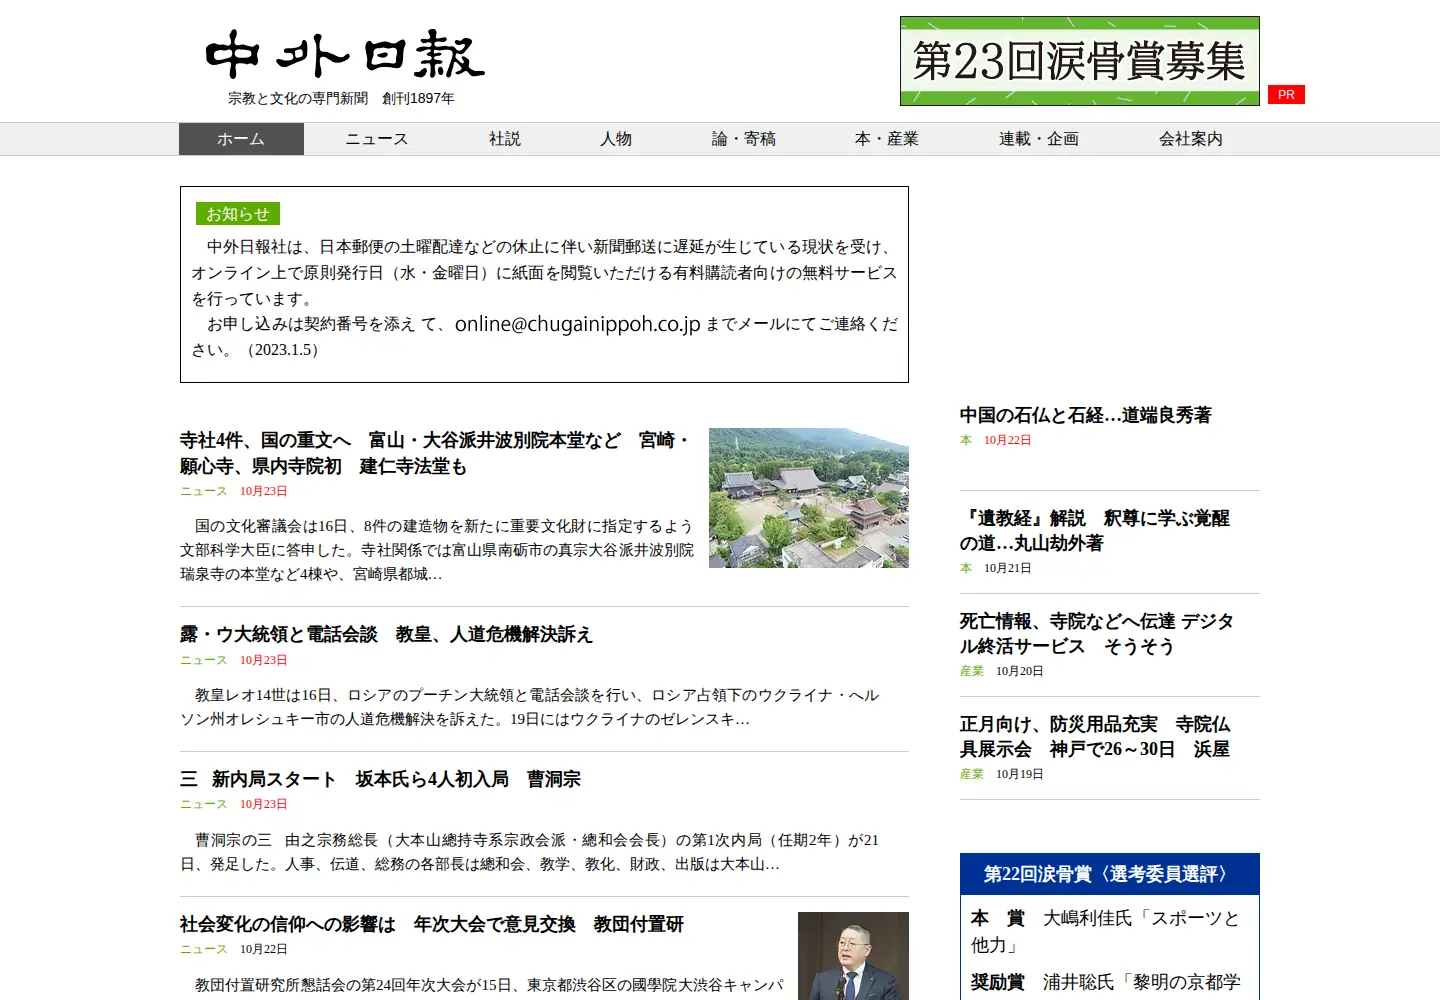Open the speaker photo thumbnail
The height and width of the screenshot is (1000, 1440).
853,956
